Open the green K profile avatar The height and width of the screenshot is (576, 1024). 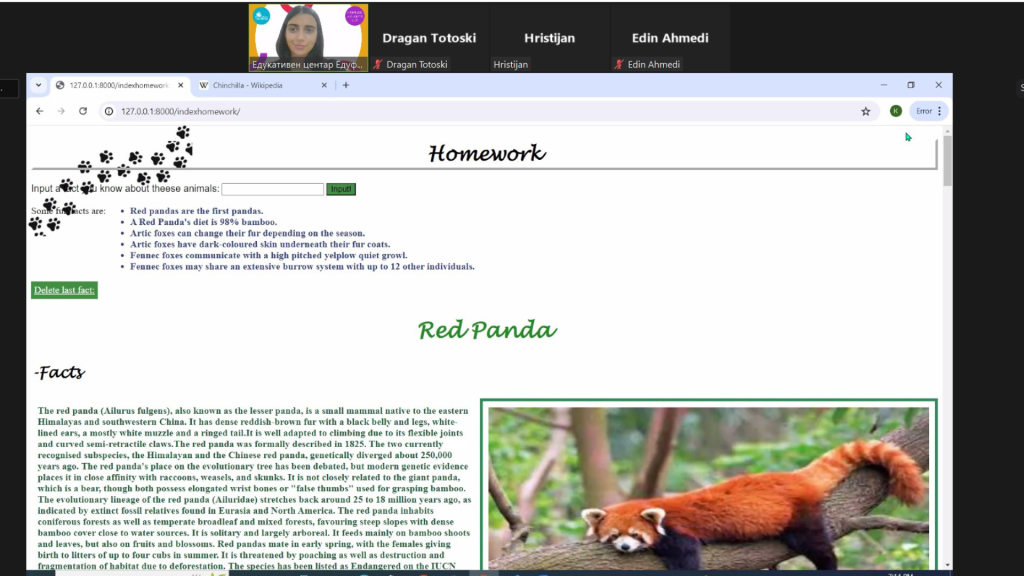895,111
